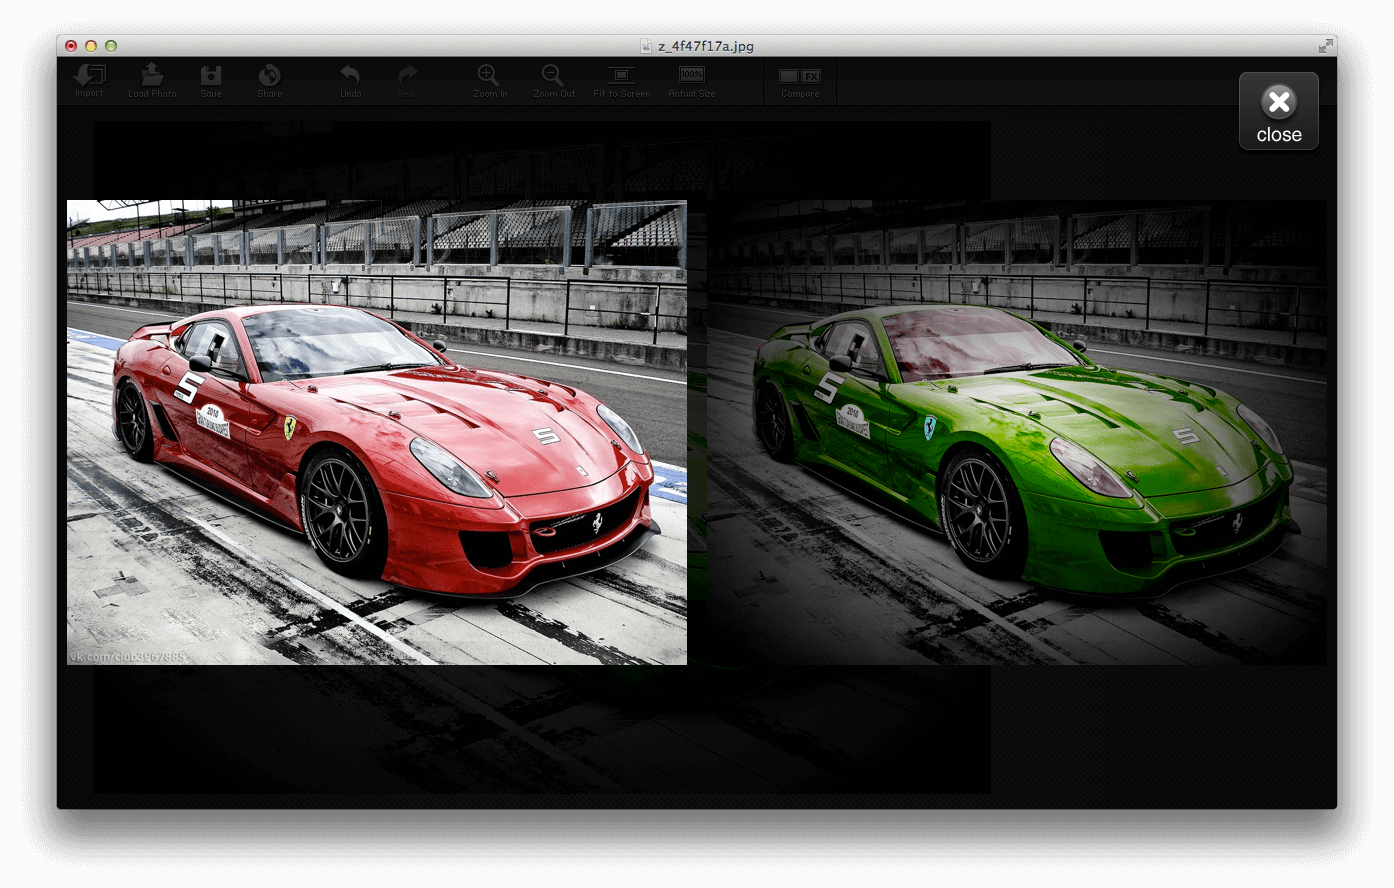Undo the last edit
This screenshot has height=888, width=1394.
click(x=350, y=80)
